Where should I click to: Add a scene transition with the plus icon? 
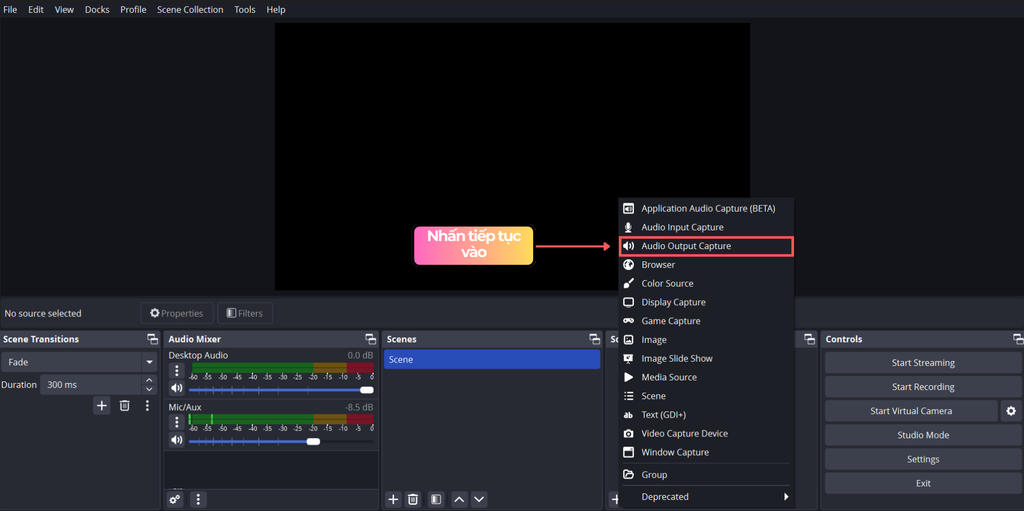click(x=101, y=406)
